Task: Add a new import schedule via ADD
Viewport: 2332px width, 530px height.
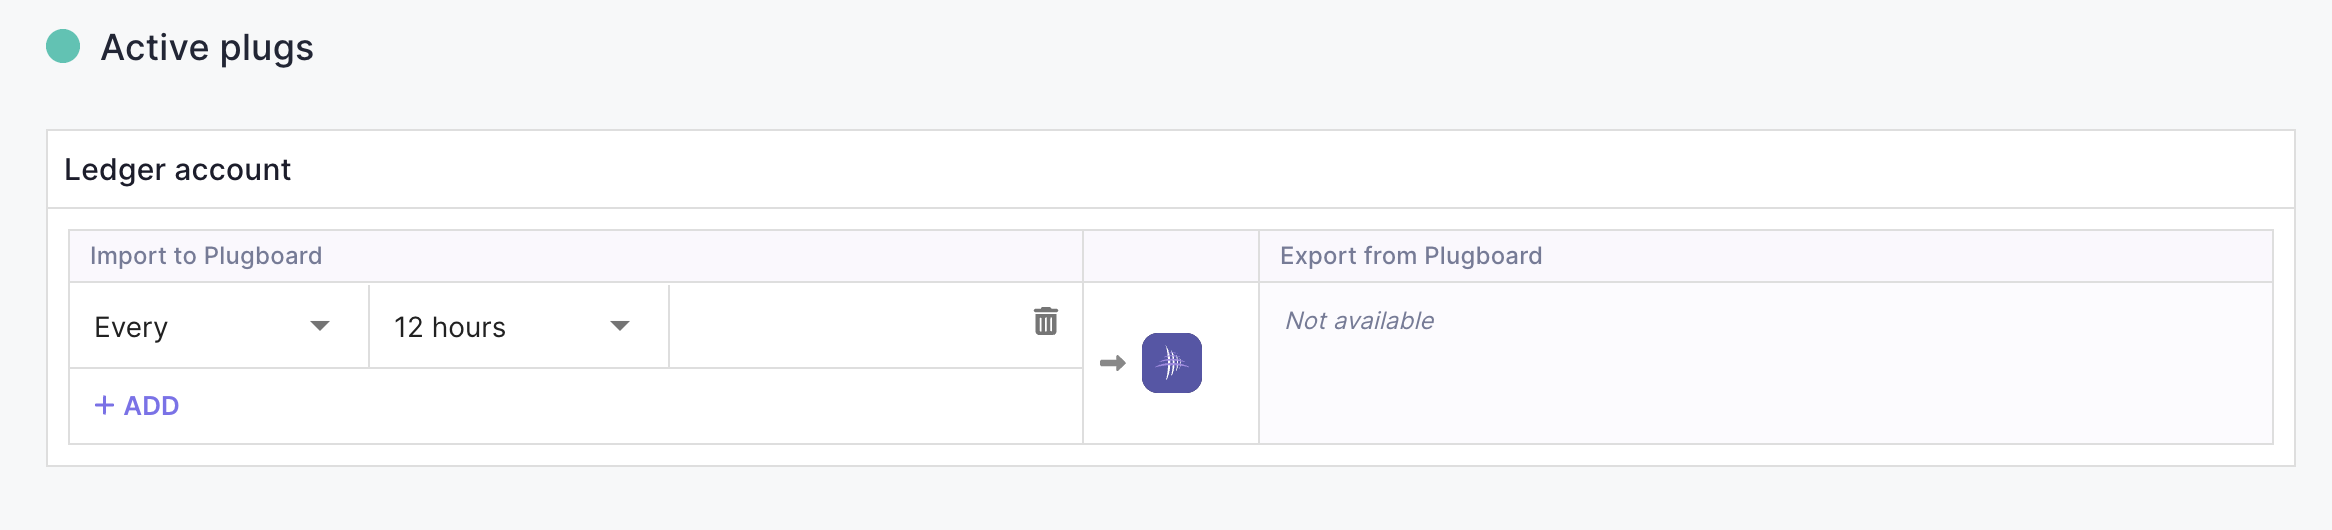Action: tap(137, 406)
